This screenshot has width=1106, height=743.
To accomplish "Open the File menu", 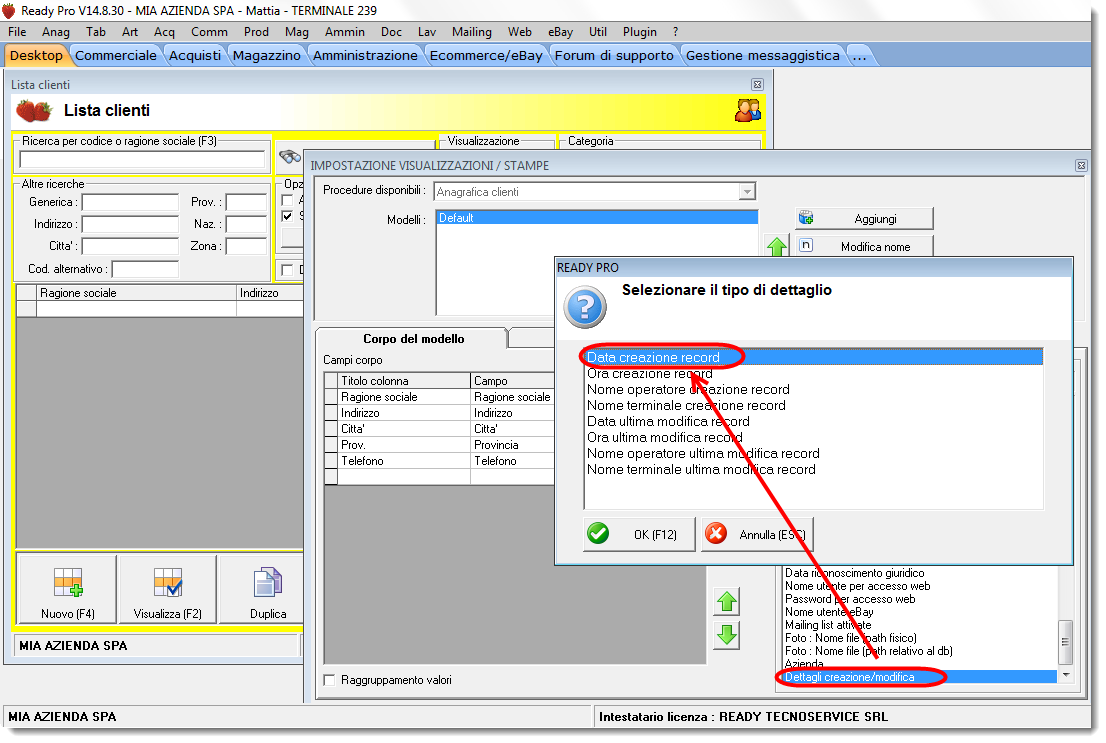I will coord(17,32).
